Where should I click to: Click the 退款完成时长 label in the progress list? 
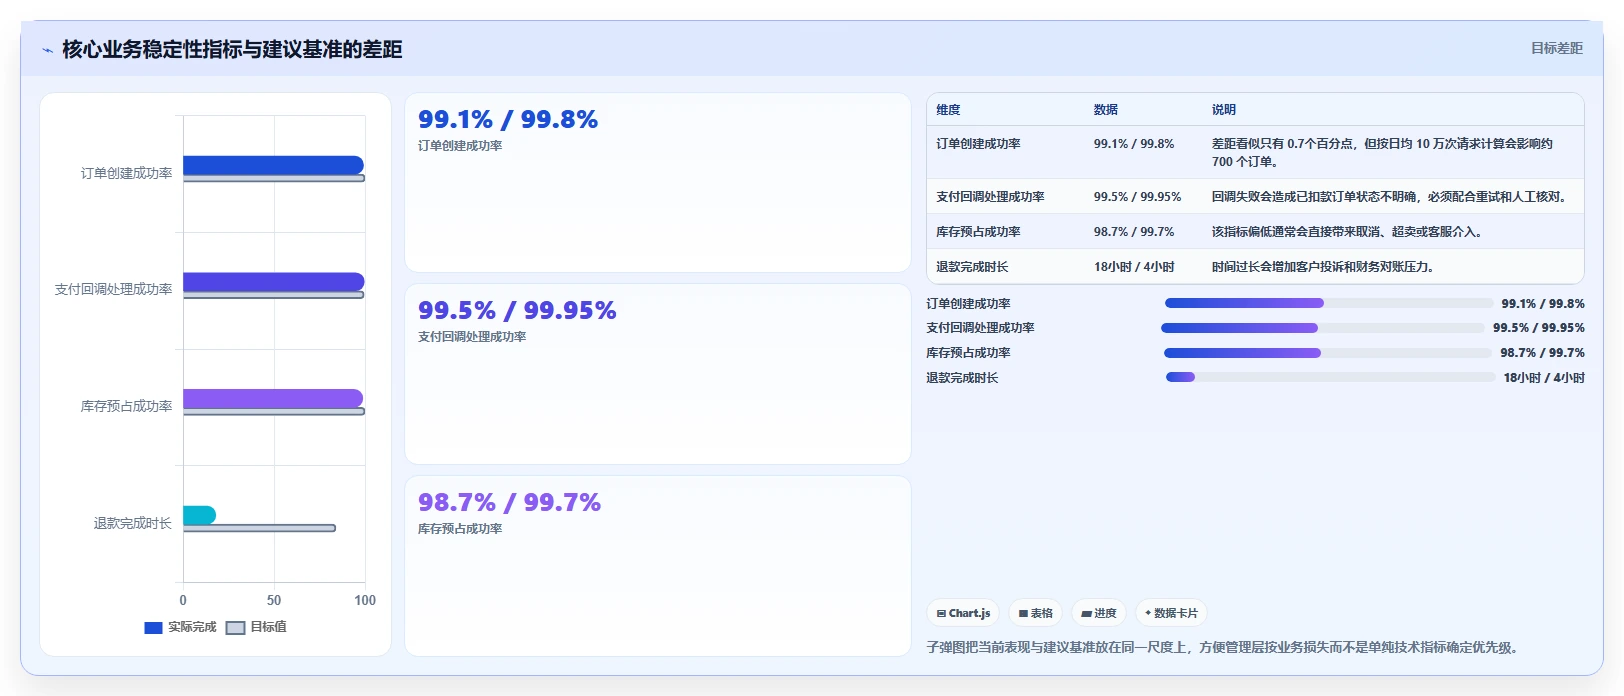tap(962, 378)
